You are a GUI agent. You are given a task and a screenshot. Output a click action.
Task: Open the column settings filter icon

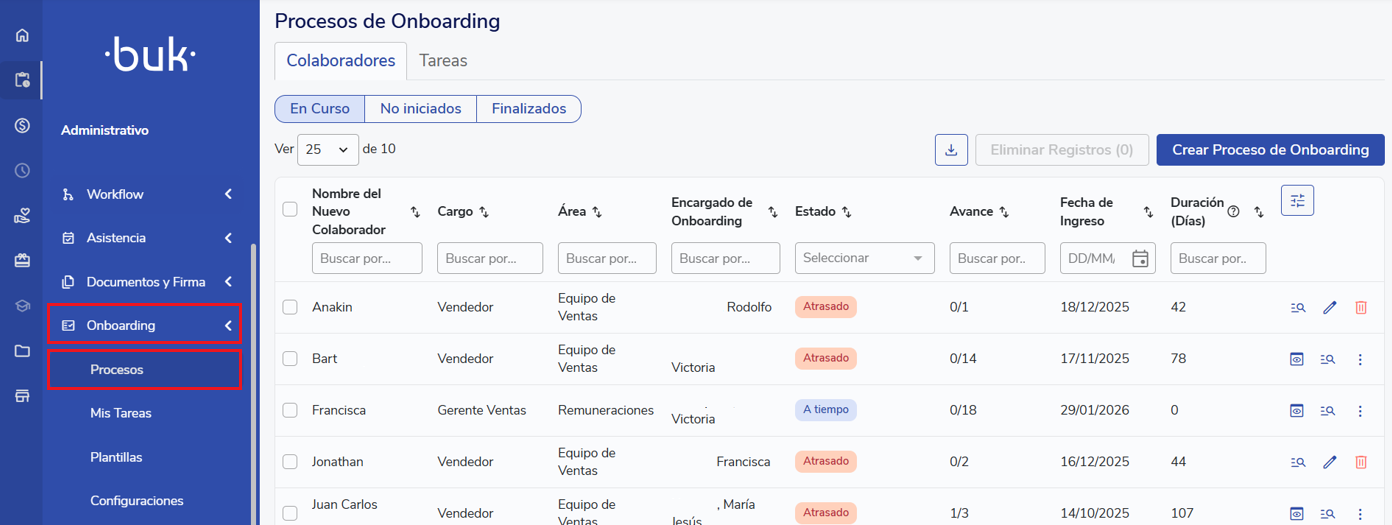coord(1297,200)
